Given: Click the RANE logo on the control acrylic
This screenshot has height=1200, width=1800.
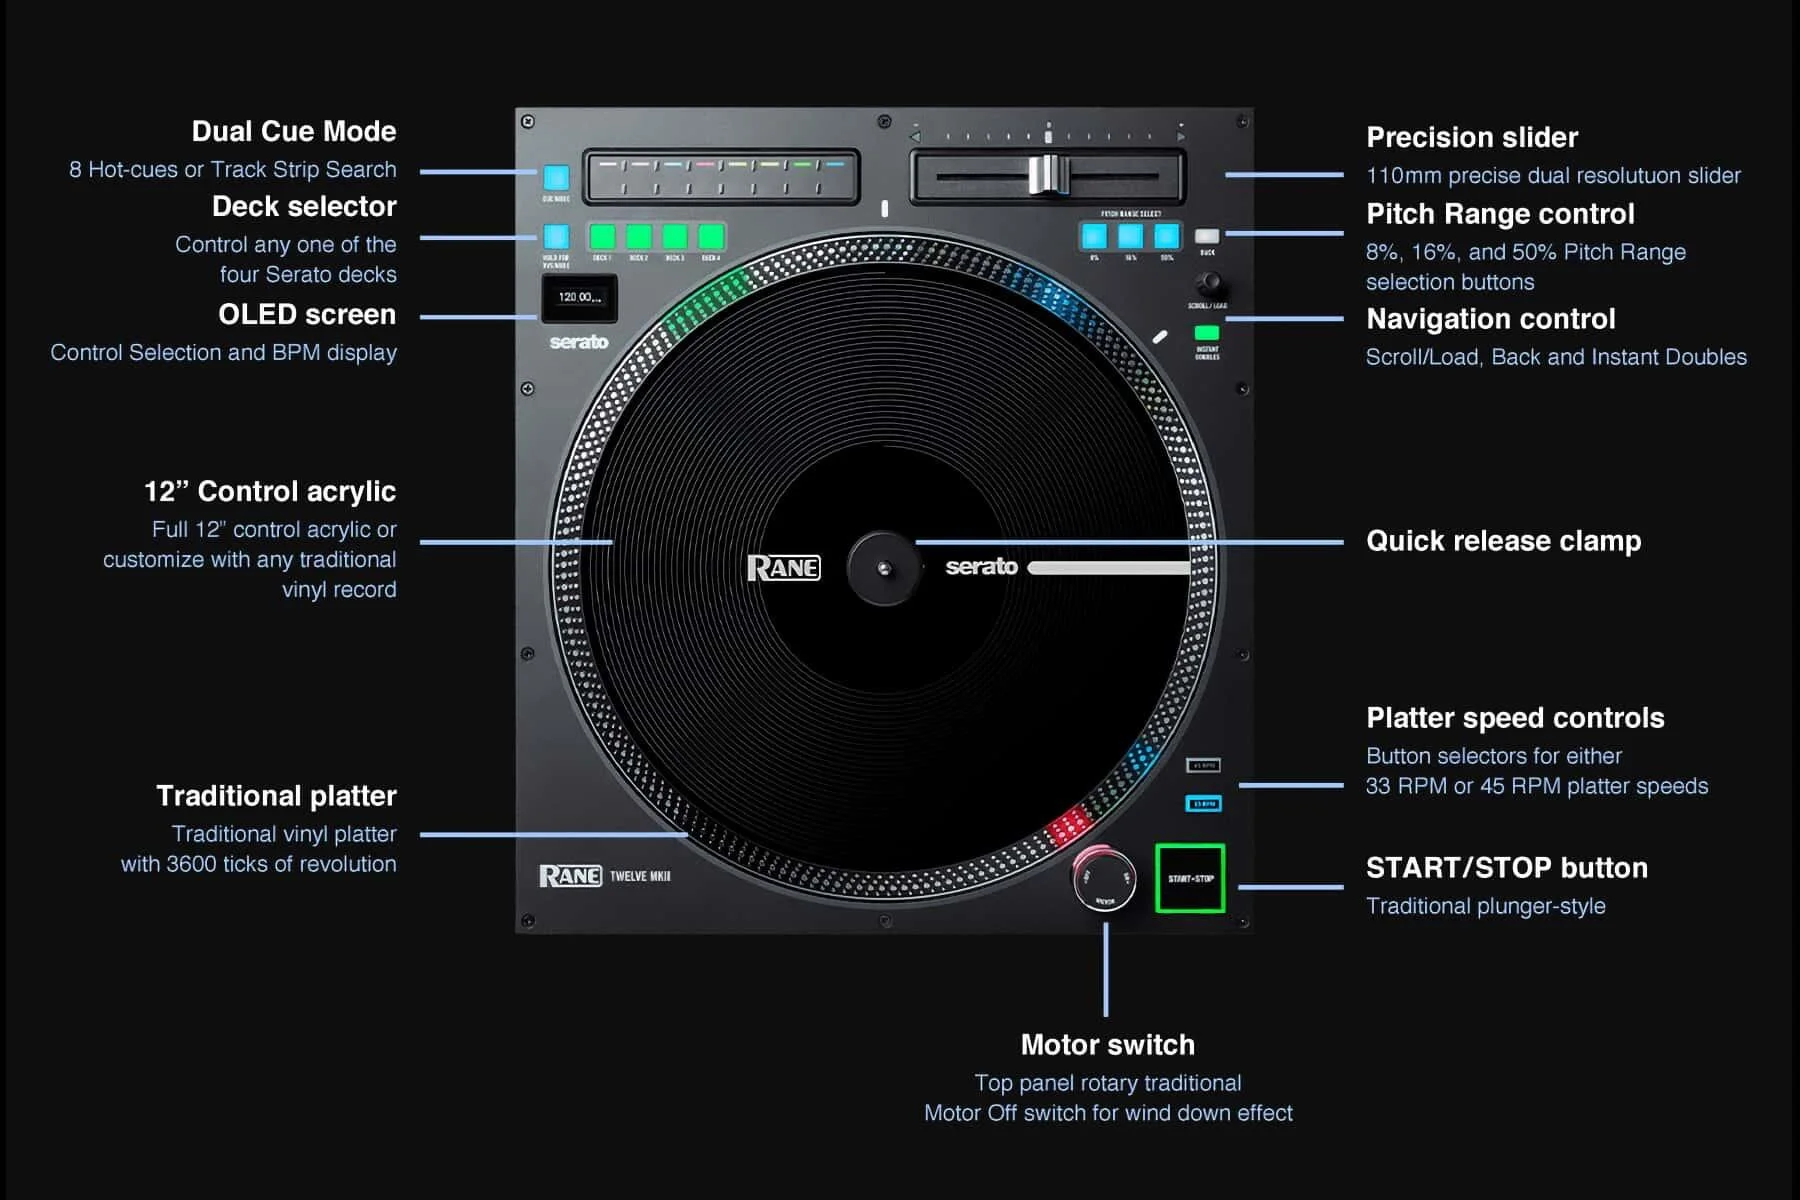Looking at the screenshot, I should [x=784, y=568].
